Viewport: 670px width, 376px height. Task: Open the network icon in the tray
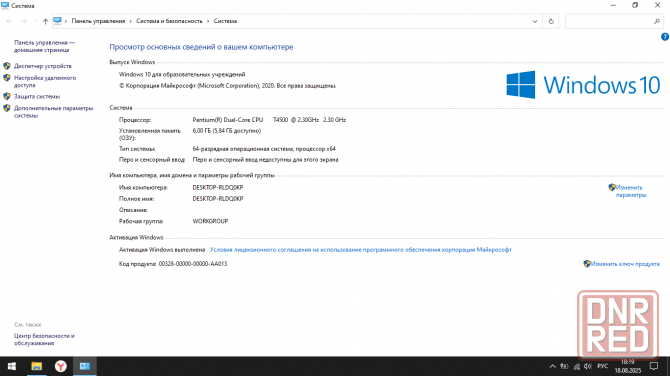click(577, 366)
